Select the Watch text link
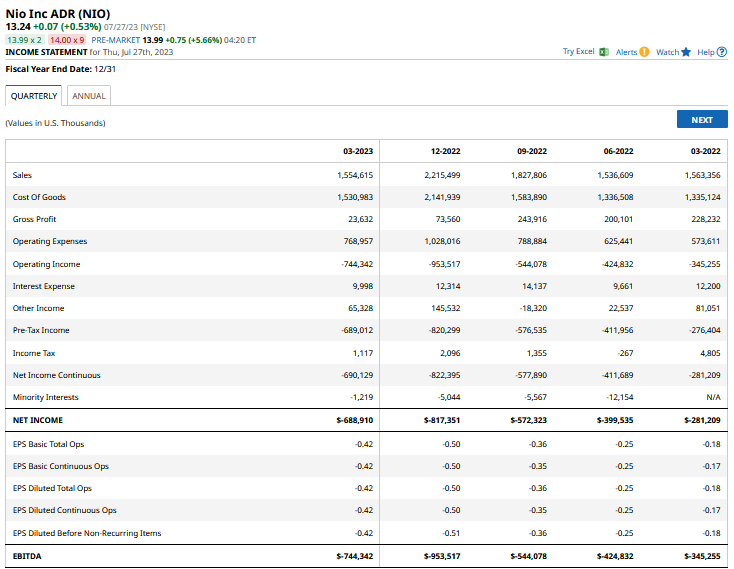The image size is (734, 569). coord(667,52)
